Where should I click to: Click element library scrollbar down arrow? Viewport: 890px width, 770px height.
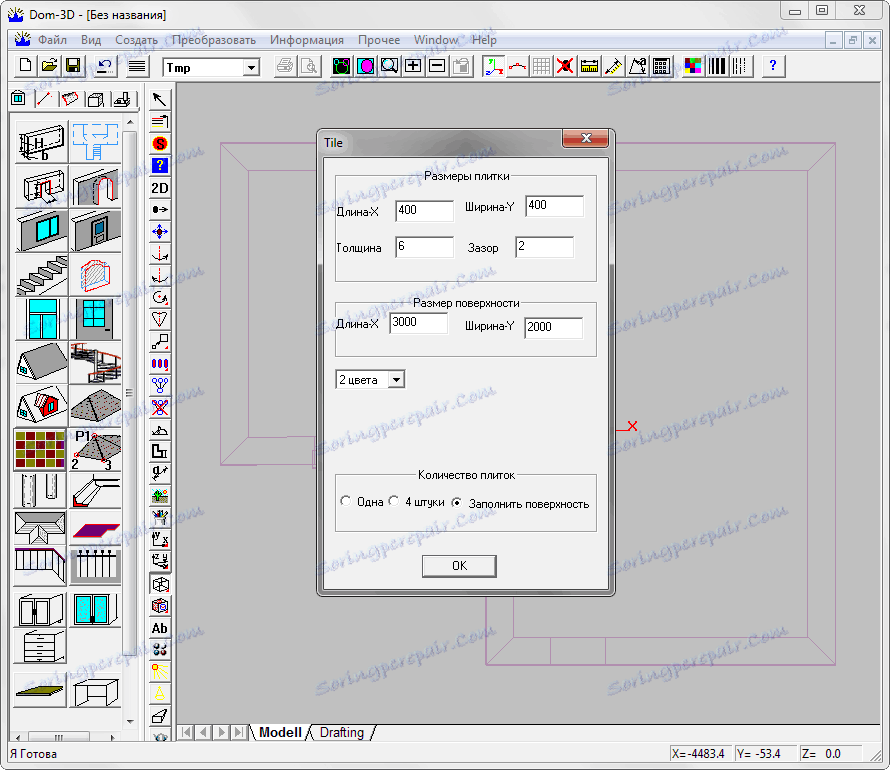(131, 721)
